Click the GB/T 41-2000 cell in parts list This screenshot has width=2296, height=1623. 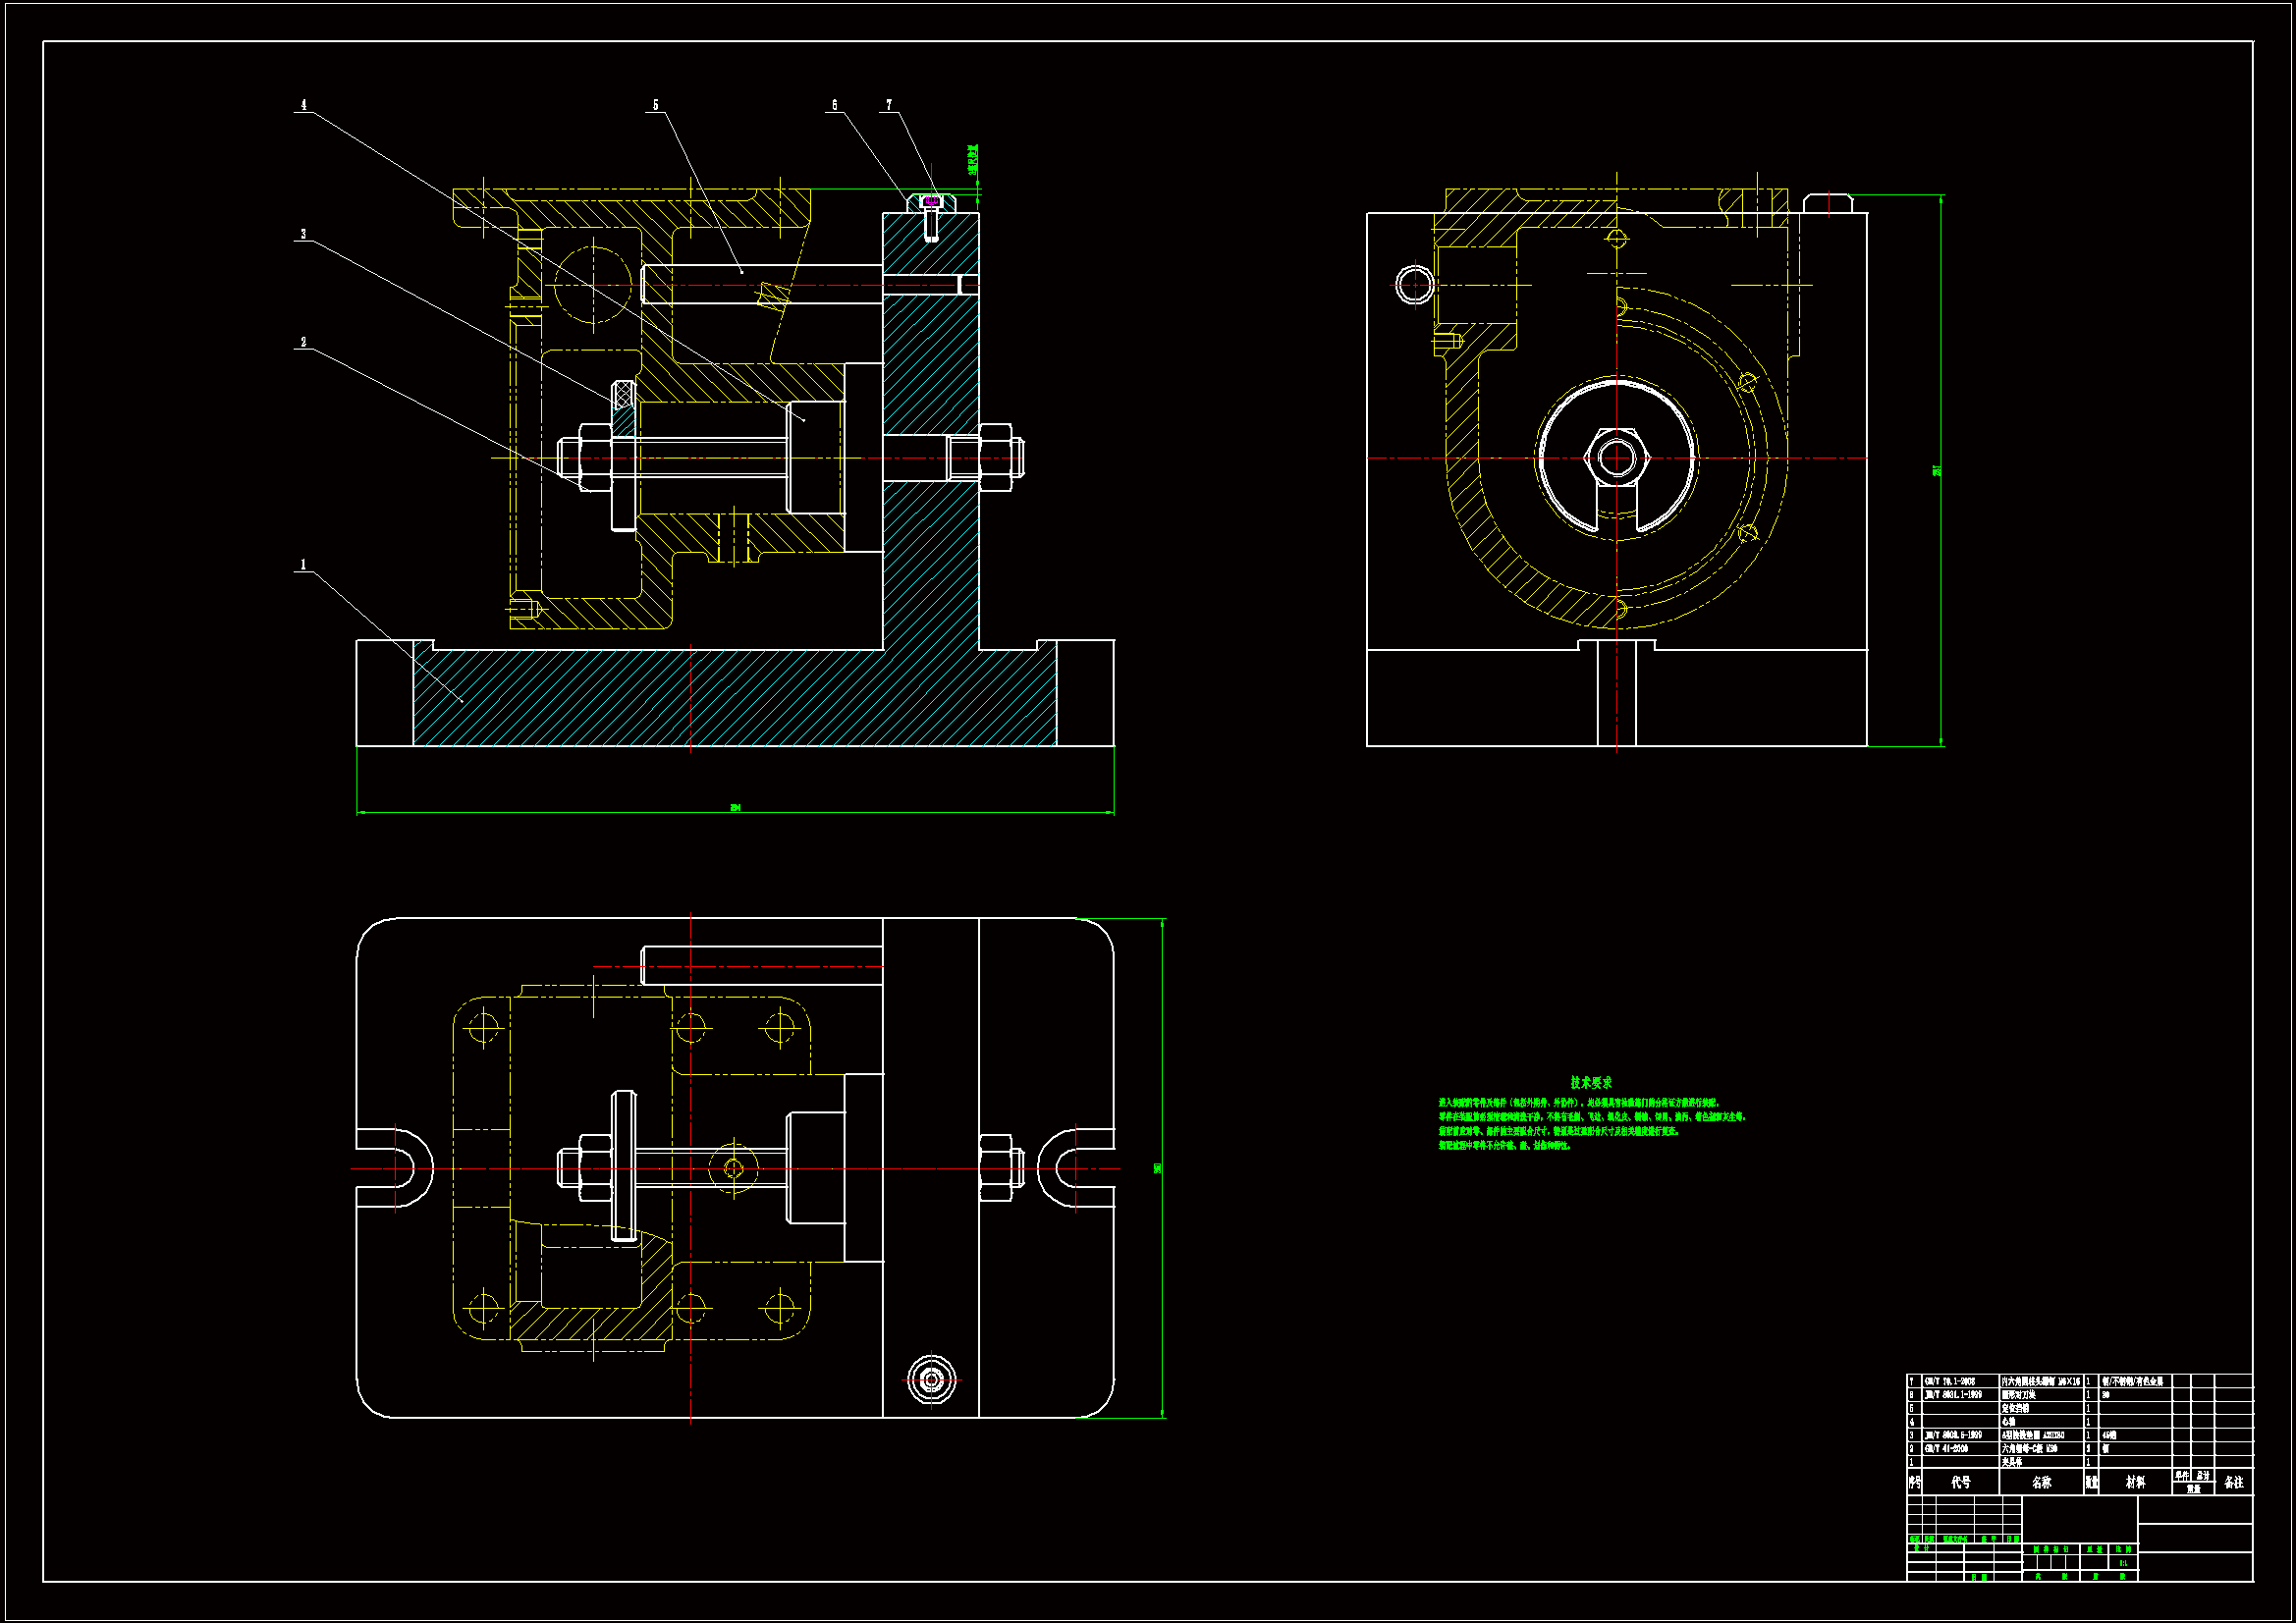click(1948, 1449)
